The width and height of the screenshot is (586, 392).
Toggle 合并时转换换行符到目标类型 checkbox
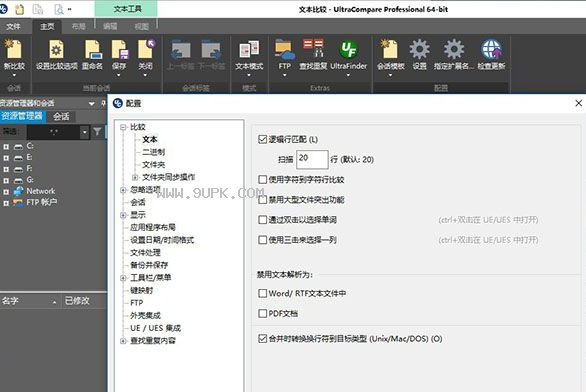[x=263, y=339]
